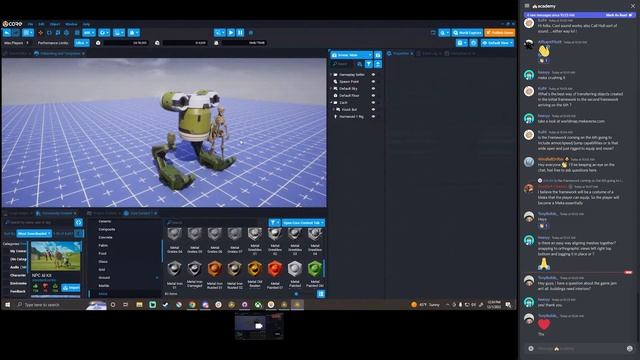Switch to the Project Content tab

(x=104, y=213)
